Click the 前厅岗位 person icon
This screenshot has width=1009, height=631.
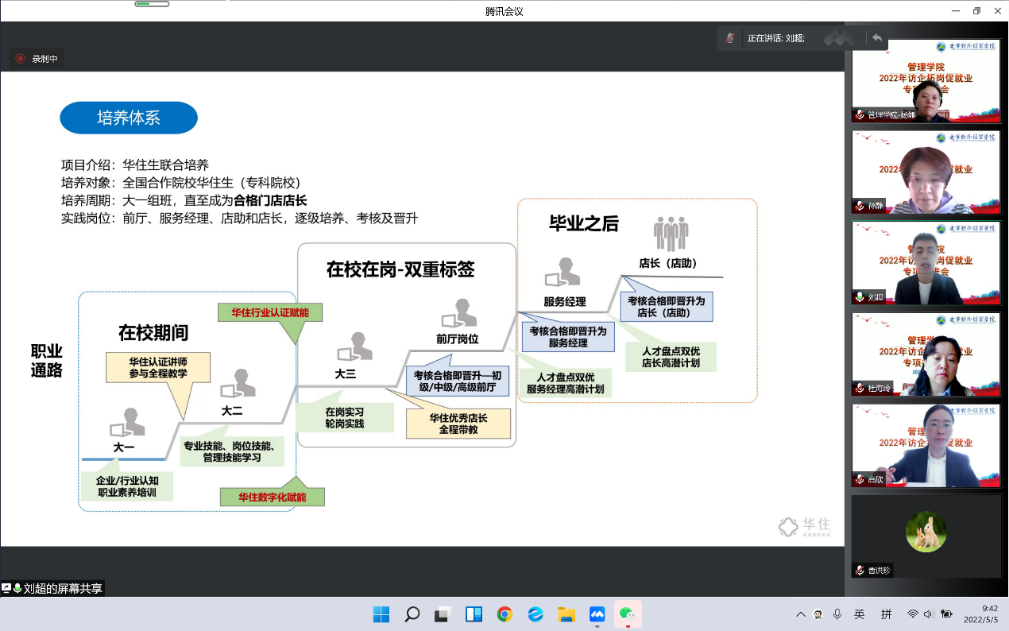[459, 313]
